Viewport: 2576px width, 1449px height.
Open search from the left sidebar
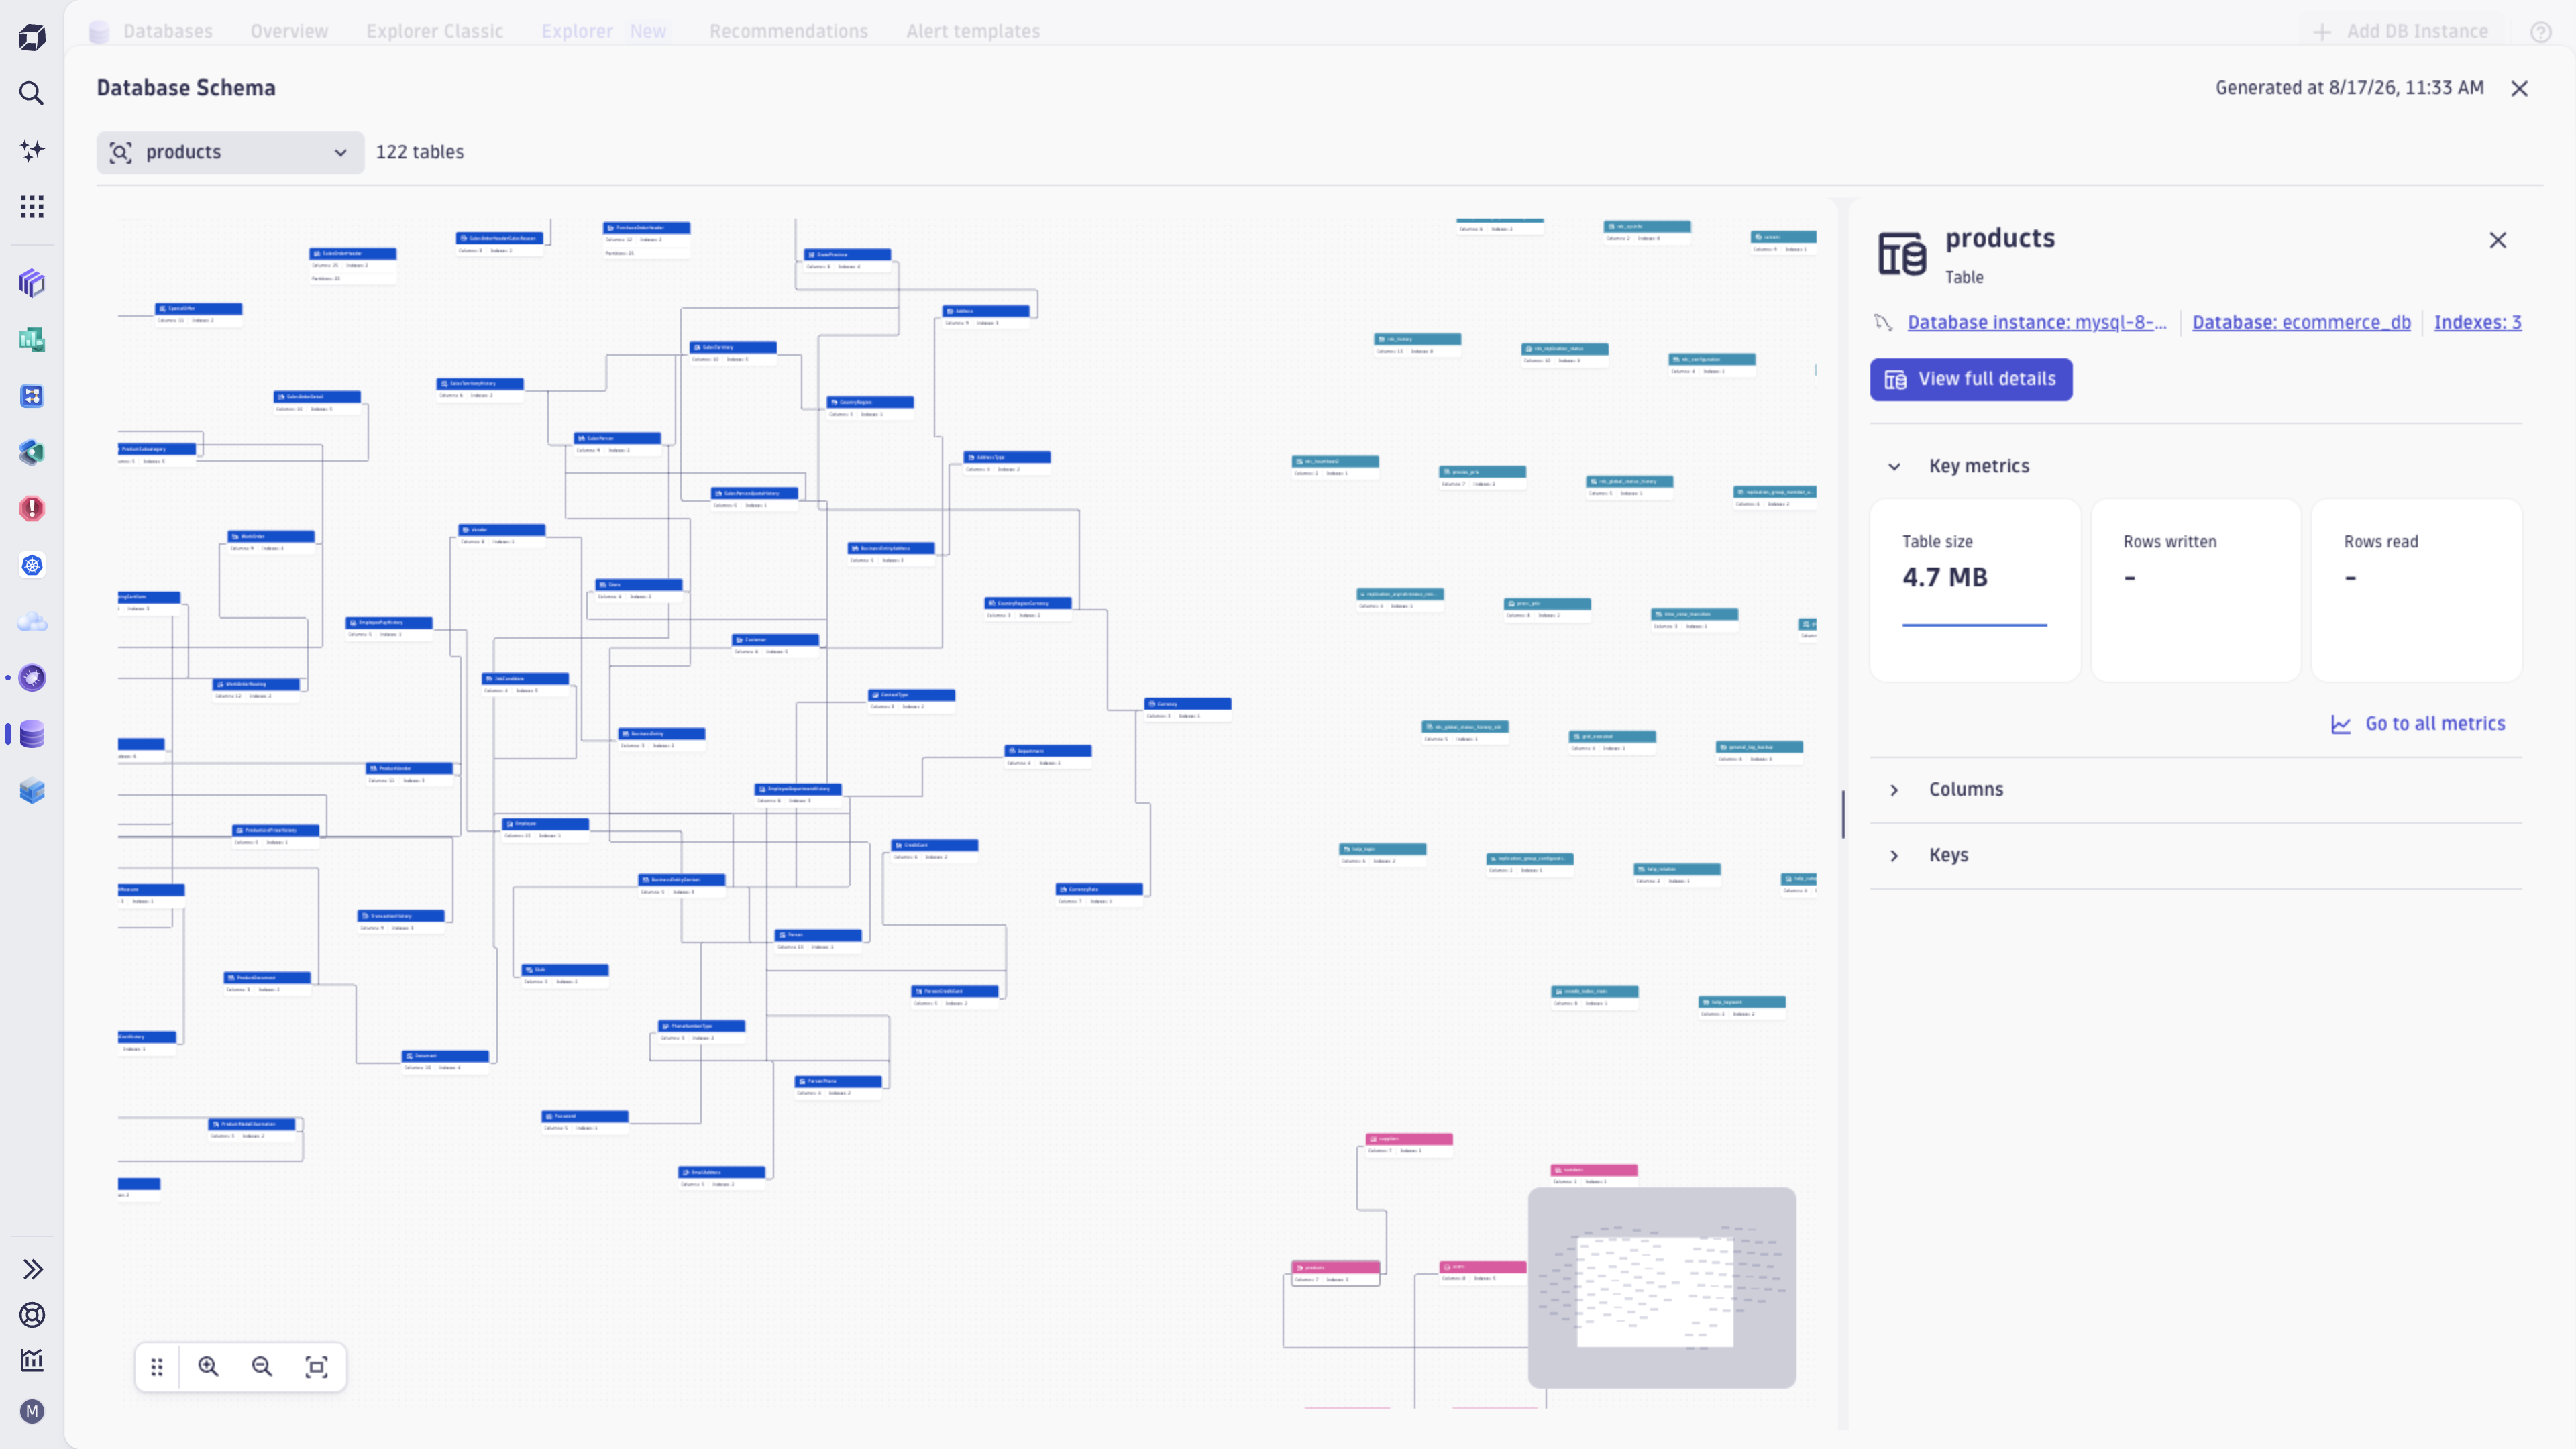[32, 94]
